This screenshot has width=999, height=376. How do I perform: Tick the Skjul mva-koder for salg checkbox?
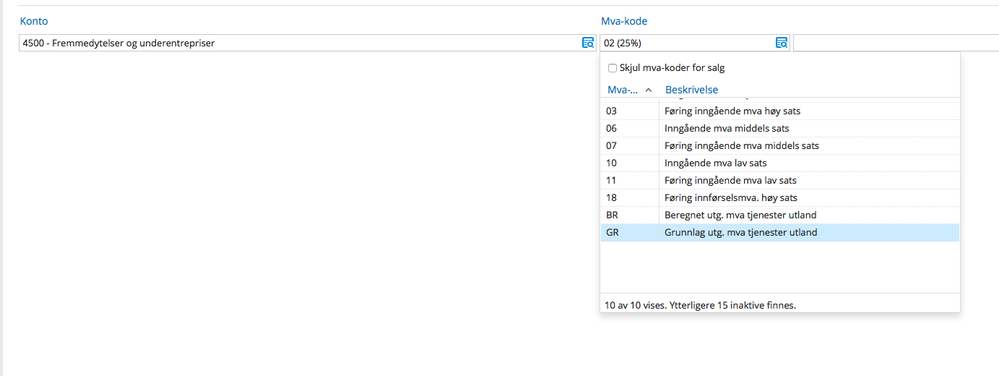(x=612, y=68)
